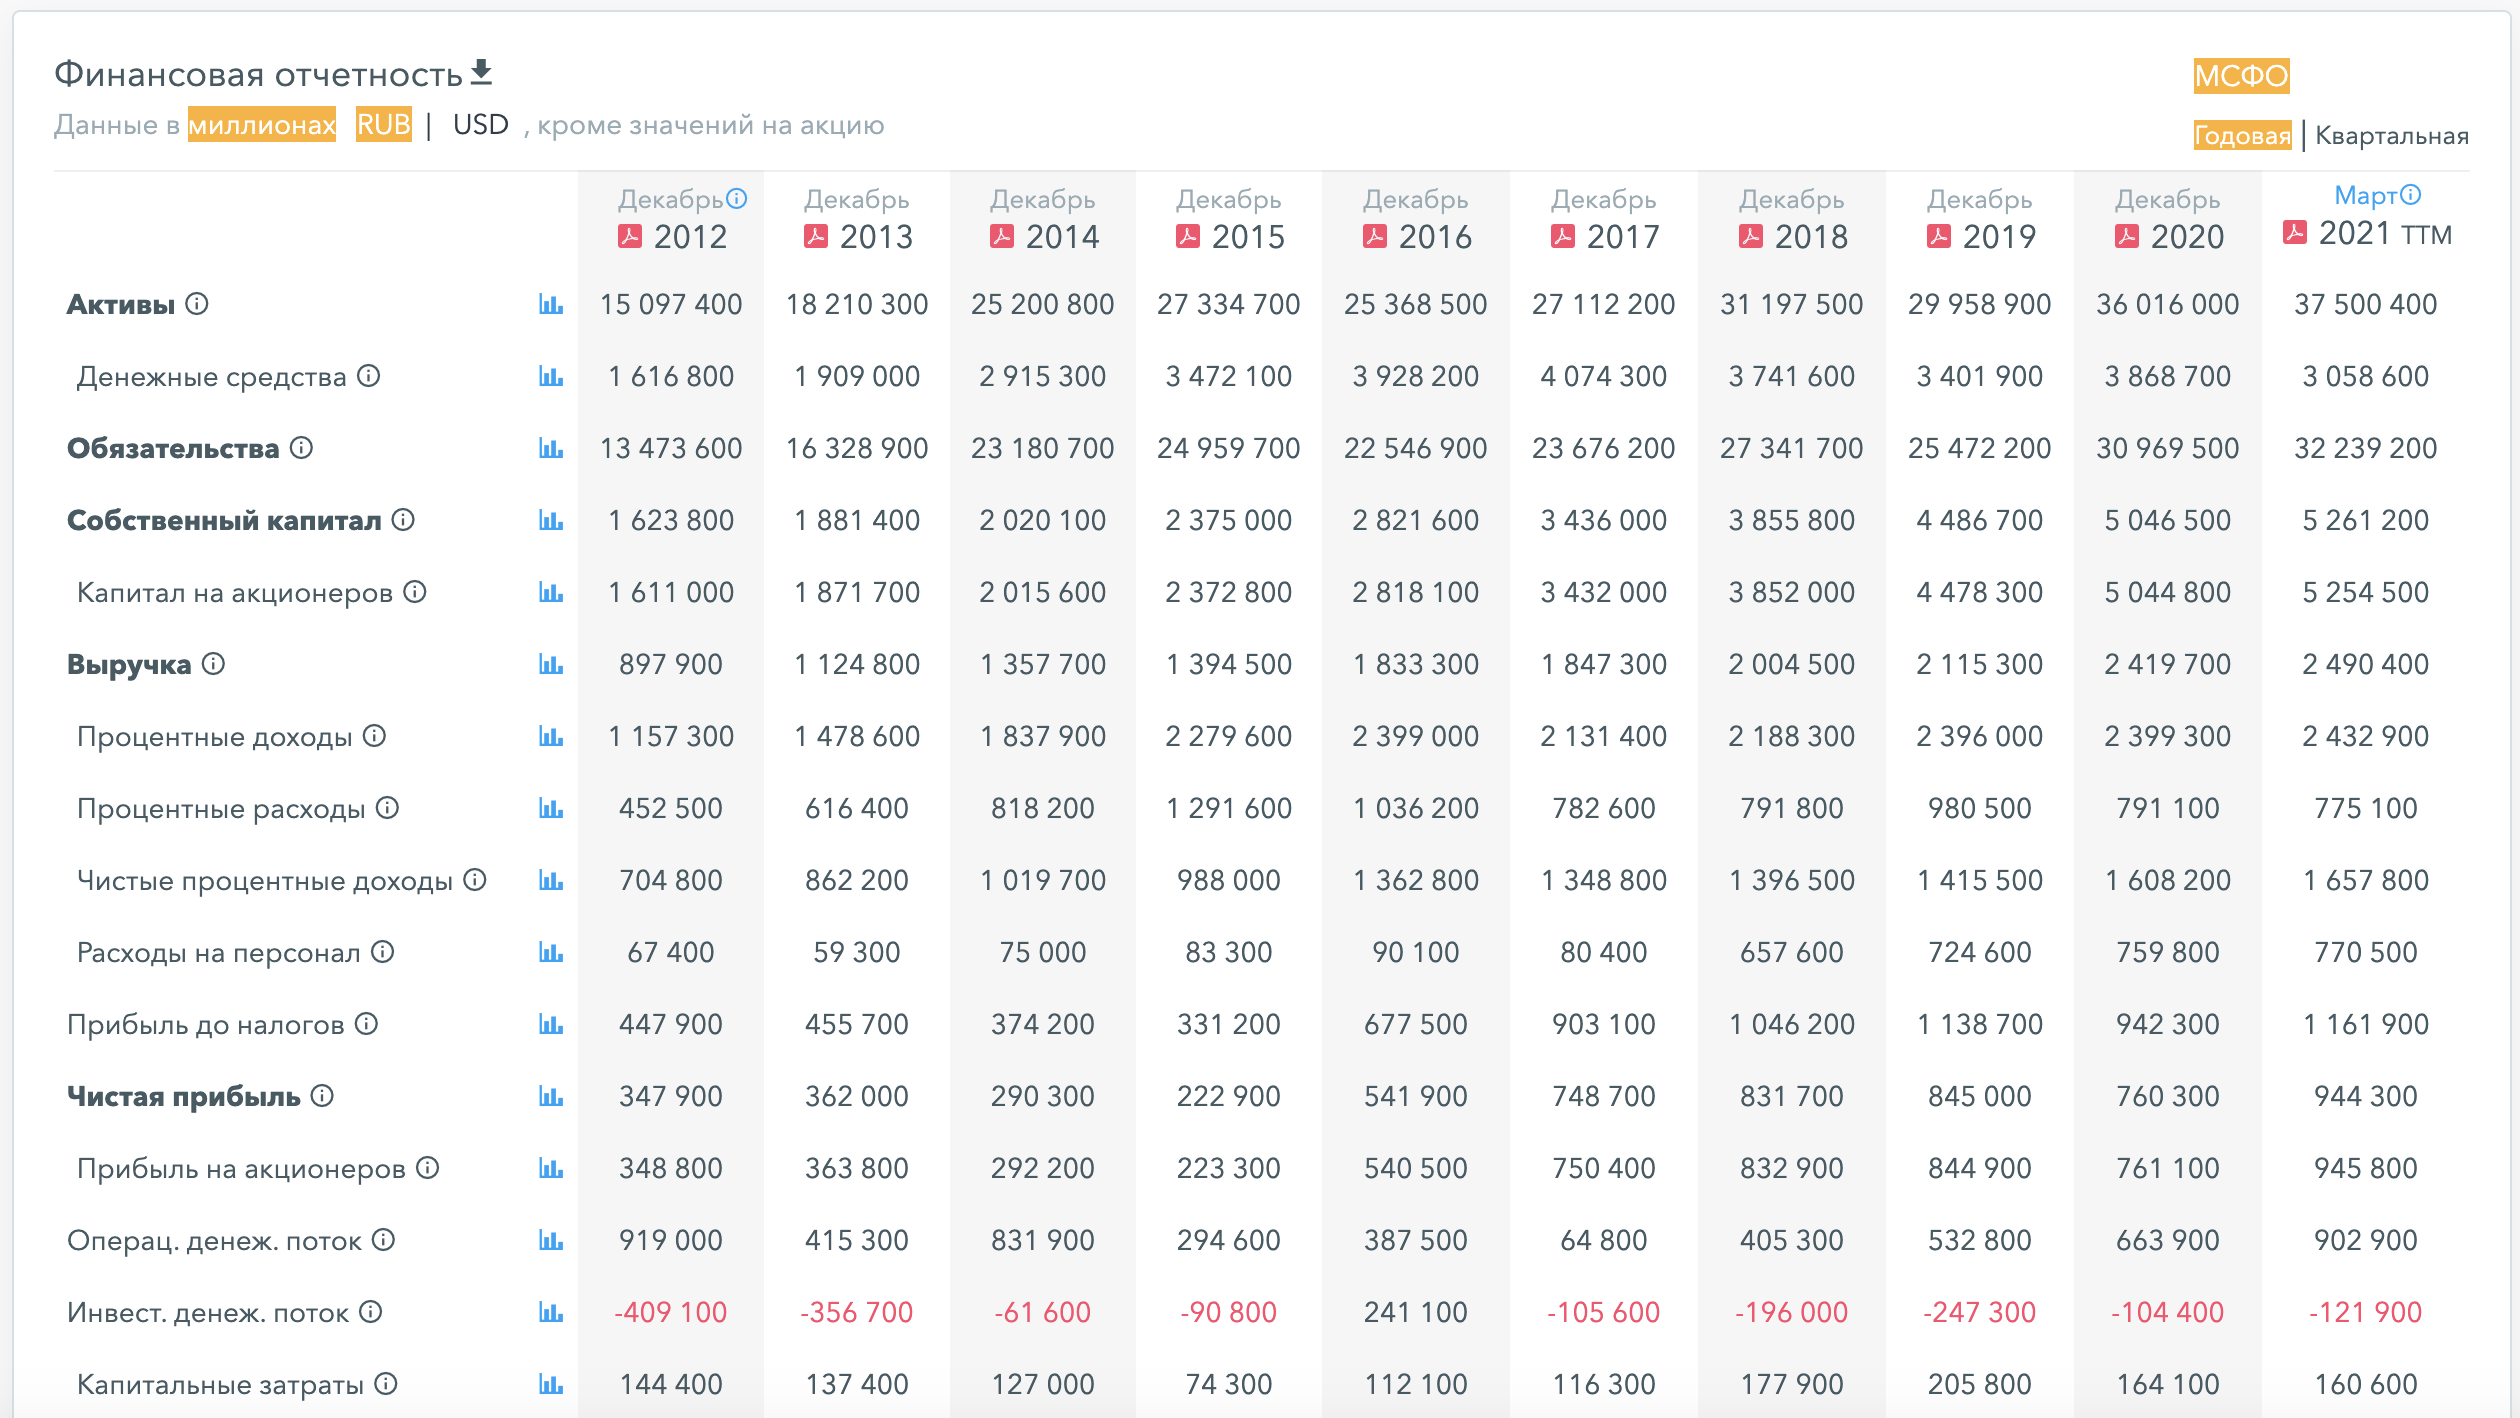Screen dimensions: 2520x1418
Task: Select the Прибыль до налогов value 1 046 200
Action: coord(1791,1024)
